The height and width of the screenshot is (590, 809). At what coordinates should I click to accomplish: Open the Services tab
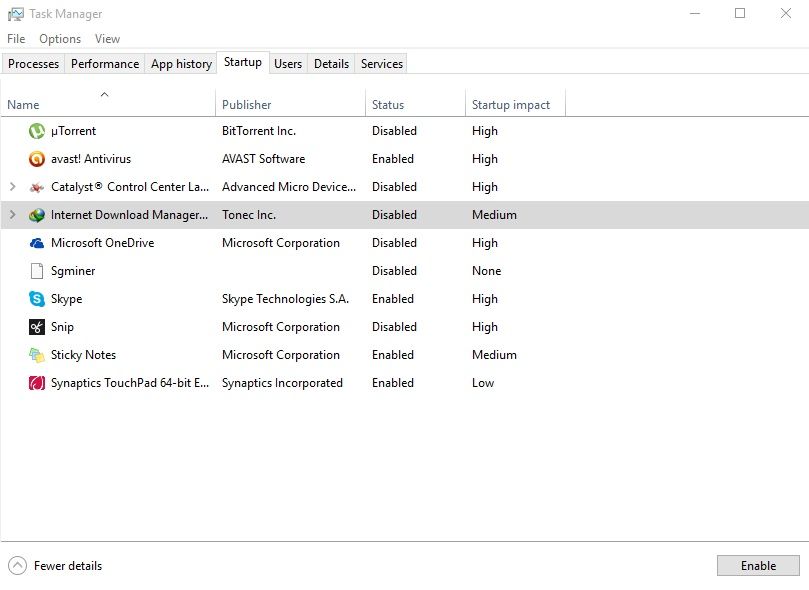click(382, 64)
